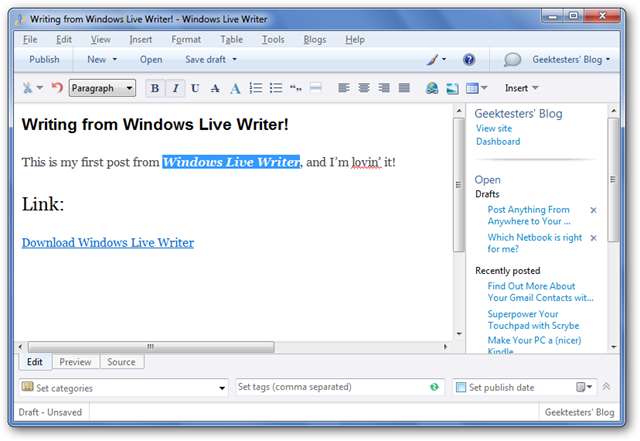The height and width of the screenshot is (441, 640).
Task: Click the Set tags input field
Action: tap(330, 387)
